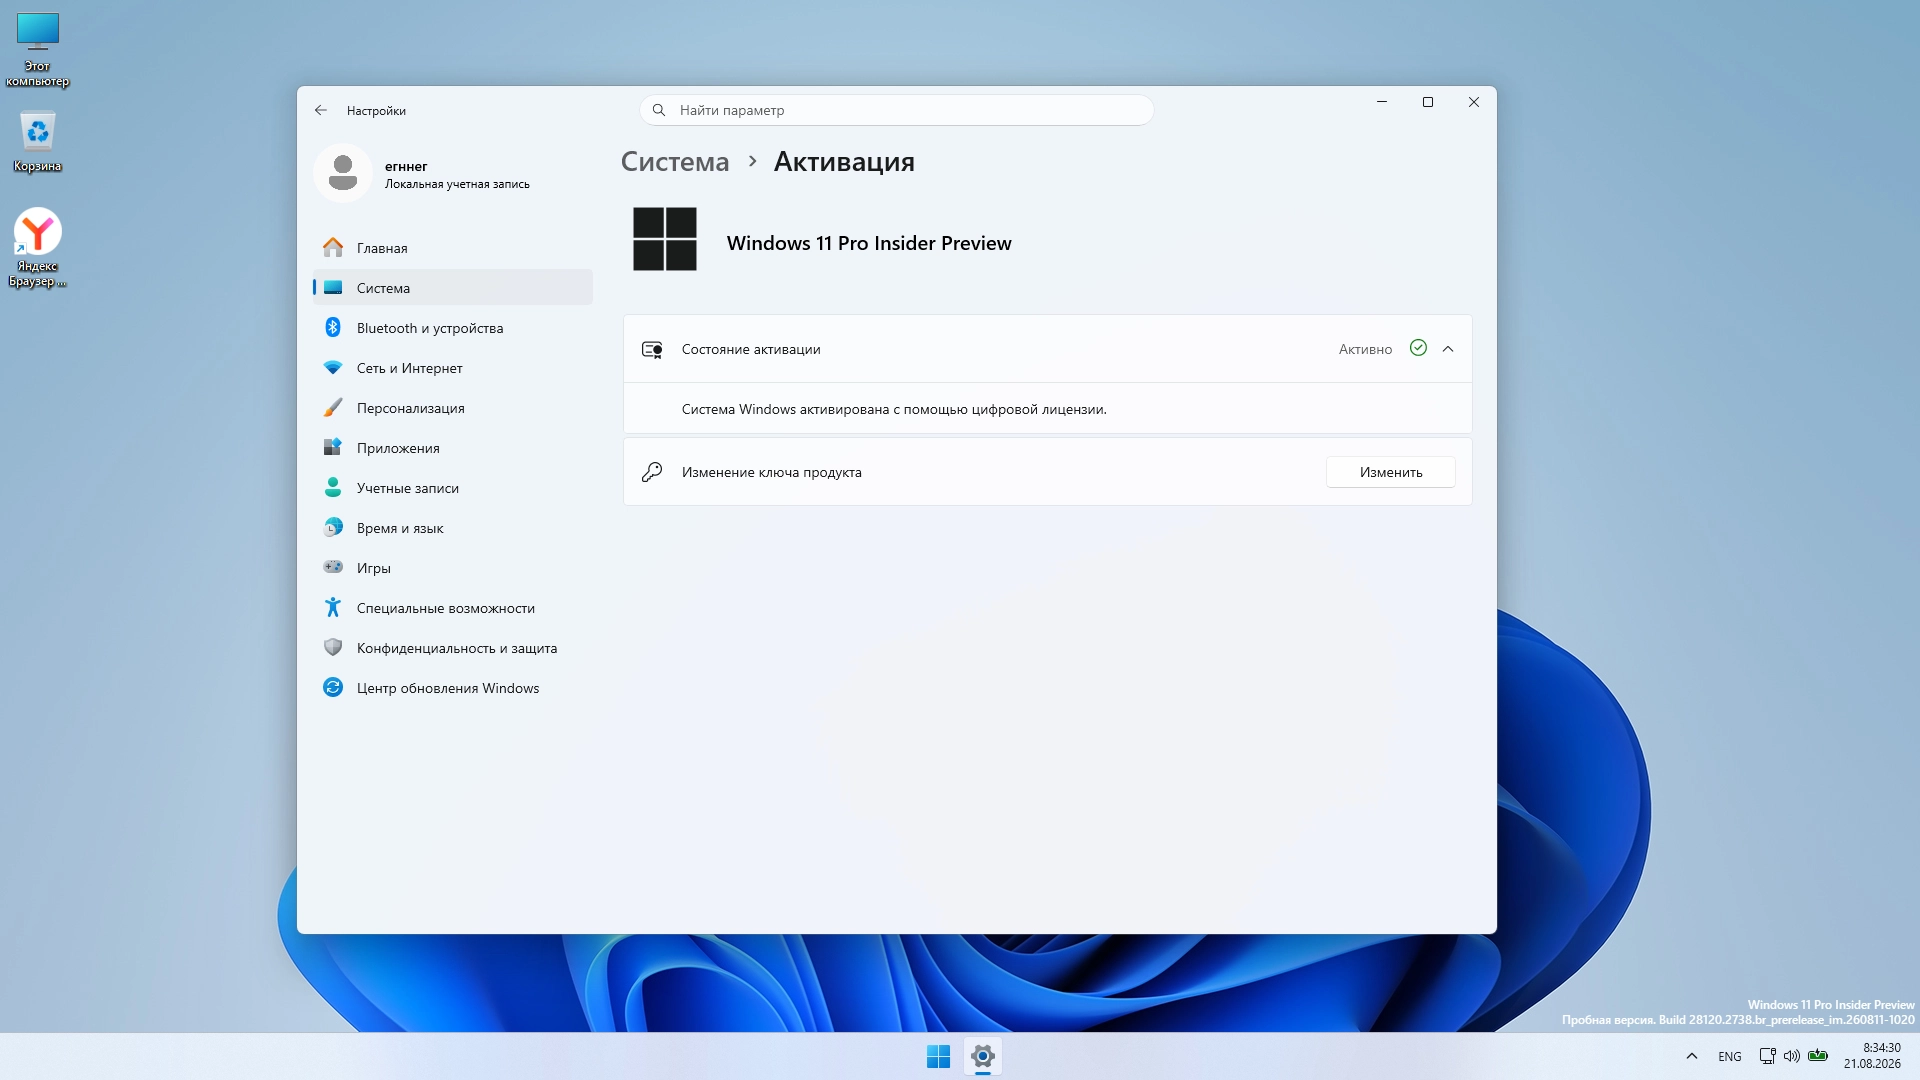The width and height of the screenshot is (1920, 1080).
Task: Click the back arrow in Settings
Action: click(x=321, y=111)
